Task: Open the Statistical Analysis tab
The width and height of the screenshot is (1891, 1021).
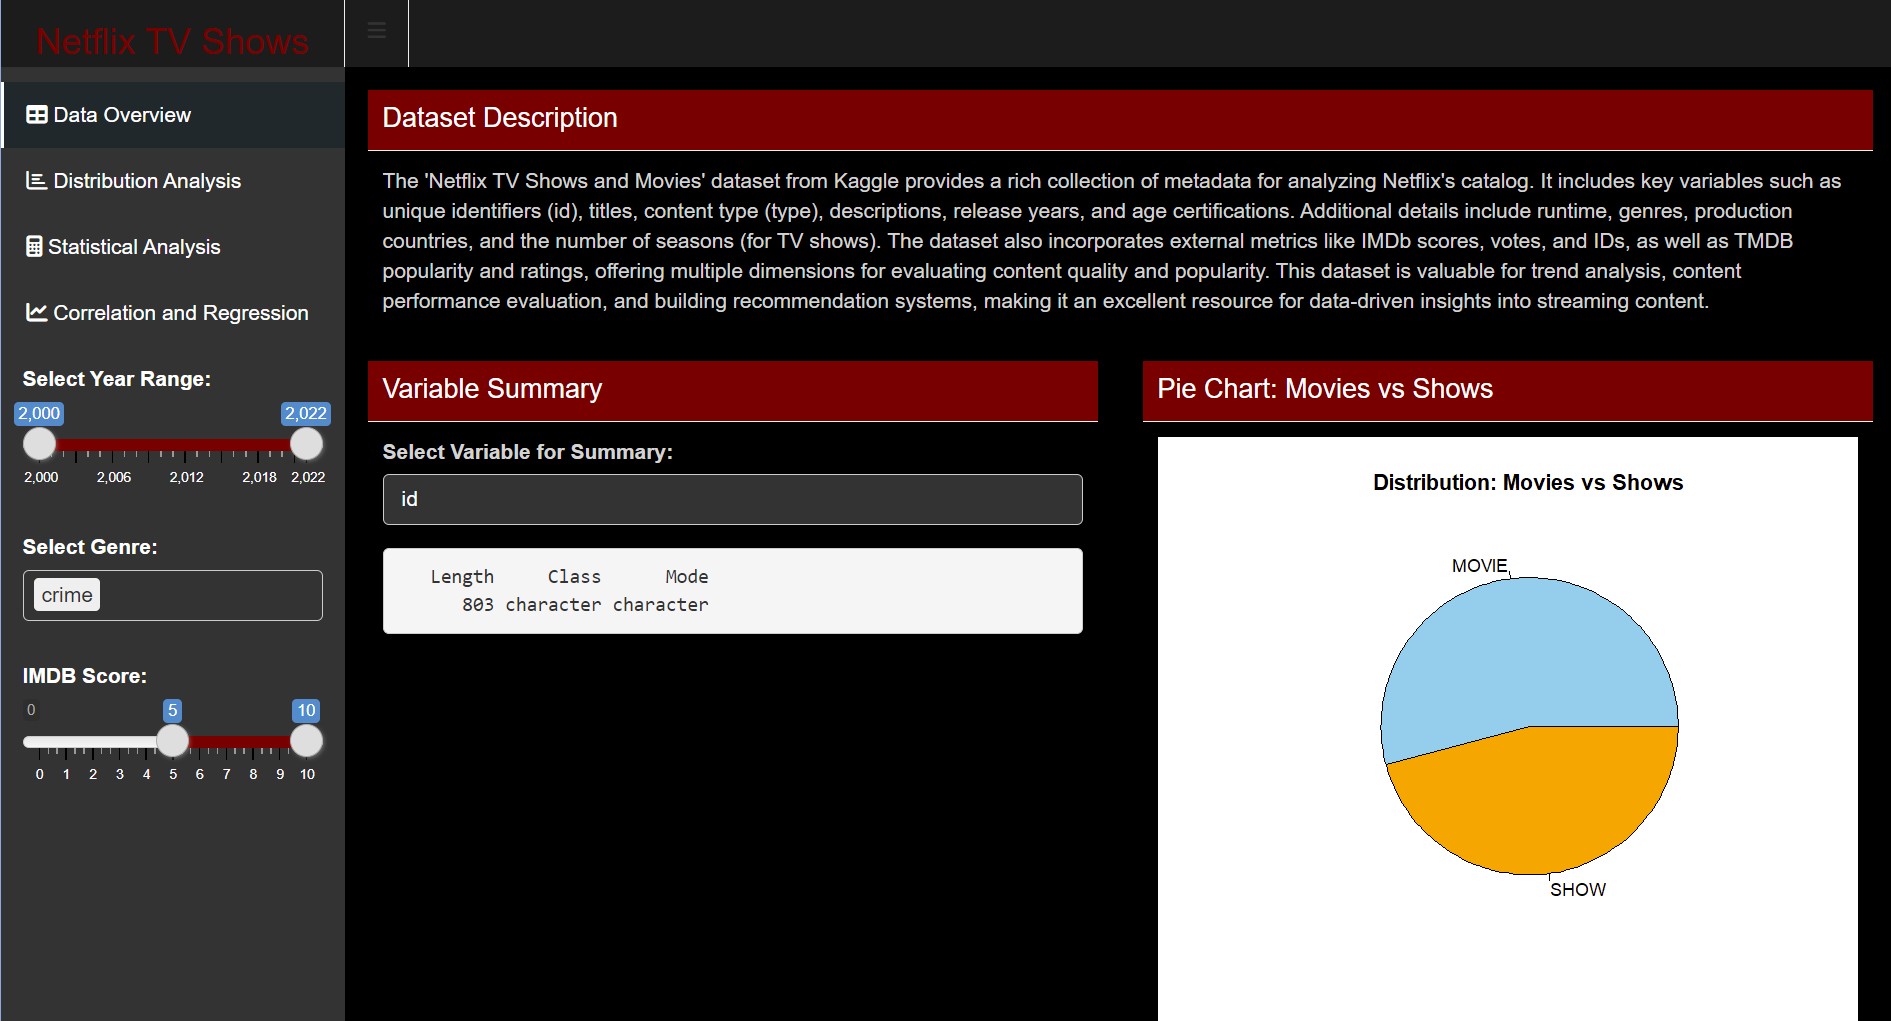Action: [x=134, y=247]
